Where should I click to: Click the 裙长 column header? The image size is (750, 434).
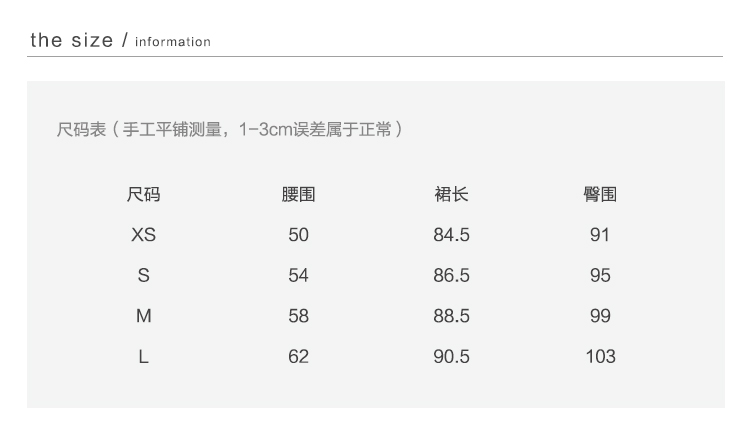click(x=451, y=195)
